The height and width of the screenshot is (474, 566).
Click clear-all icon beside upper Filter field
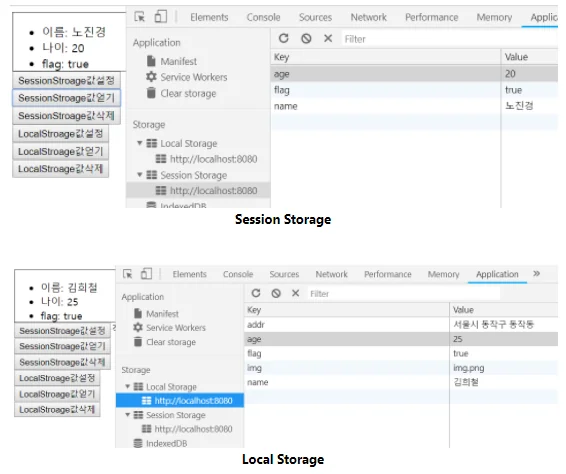[x=306, y=38]
